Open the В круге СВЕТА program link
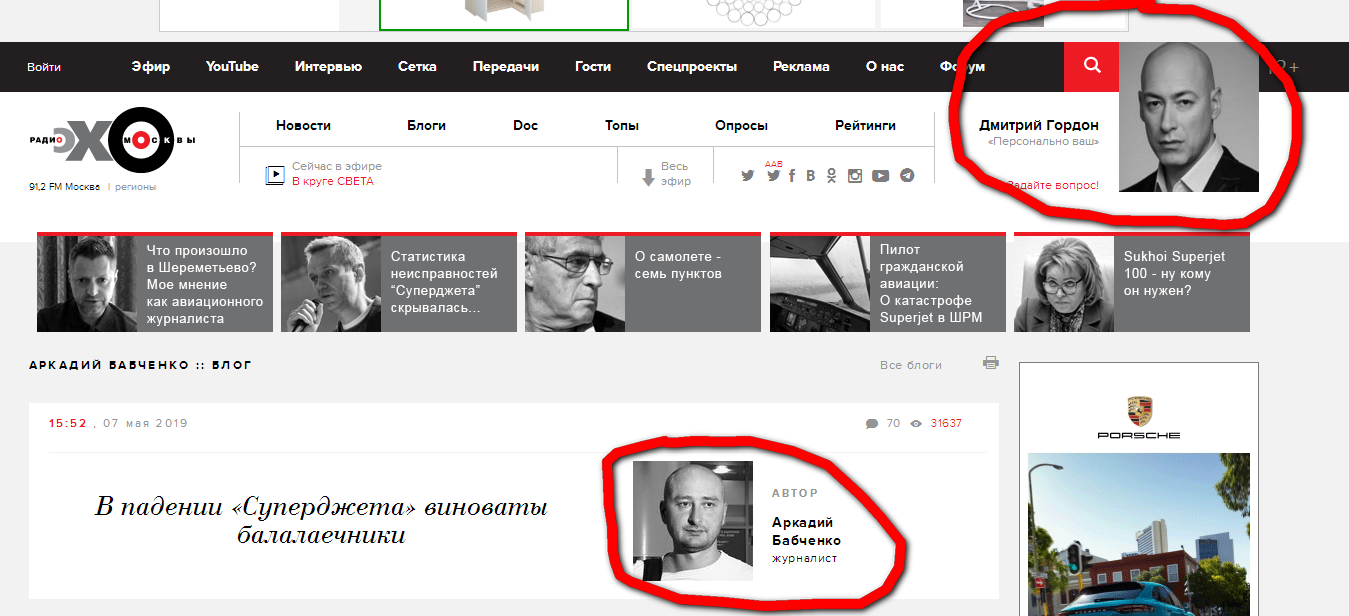This screenshot has width=1349, height=616. [333, 182]
